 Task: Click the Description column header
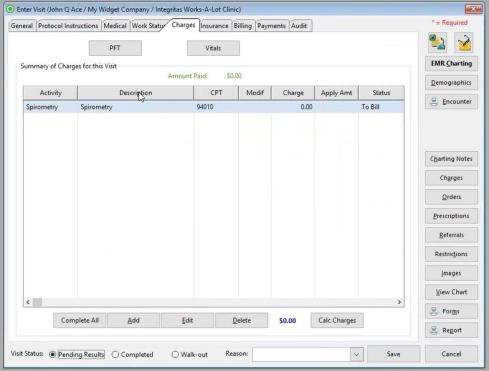pos(135,93)
